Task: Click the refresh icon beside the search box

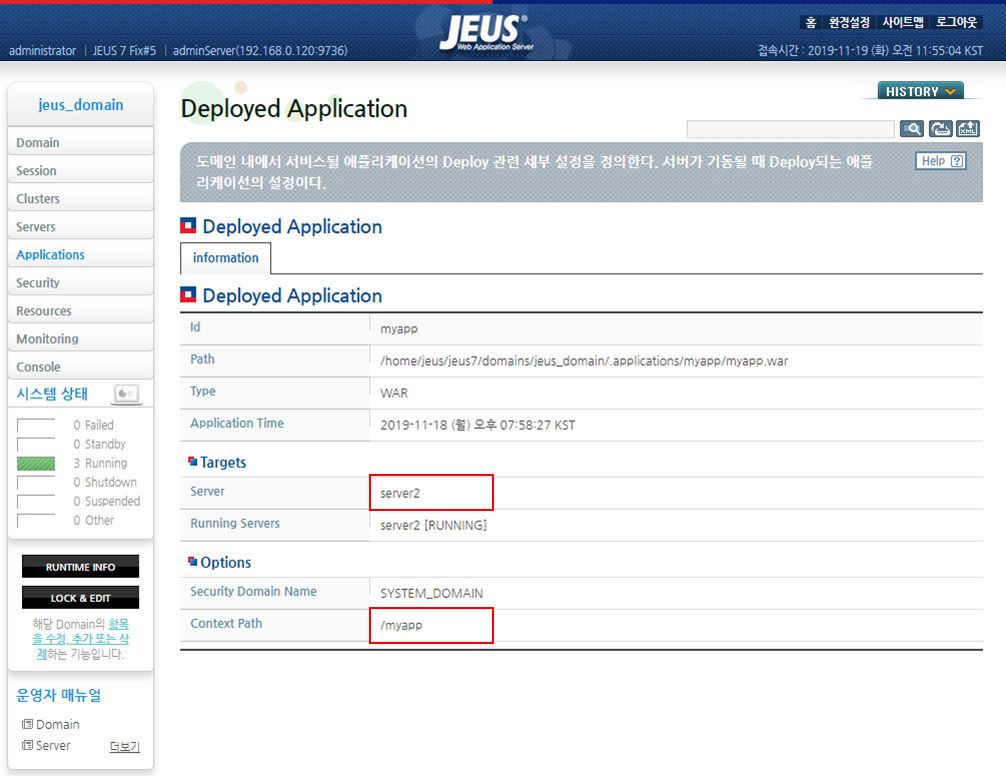Action: [x=940, y=129]
